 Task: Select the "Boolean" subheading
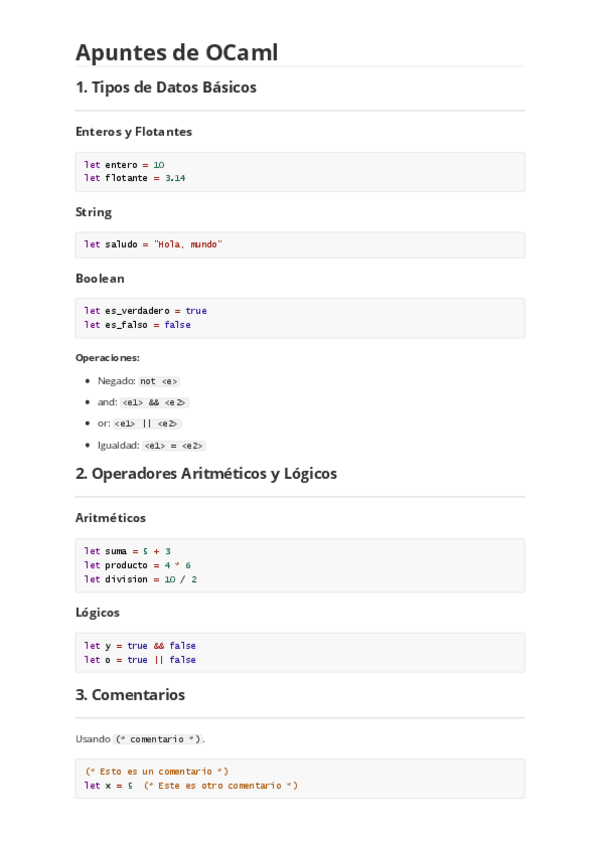[x=99, y=278]
